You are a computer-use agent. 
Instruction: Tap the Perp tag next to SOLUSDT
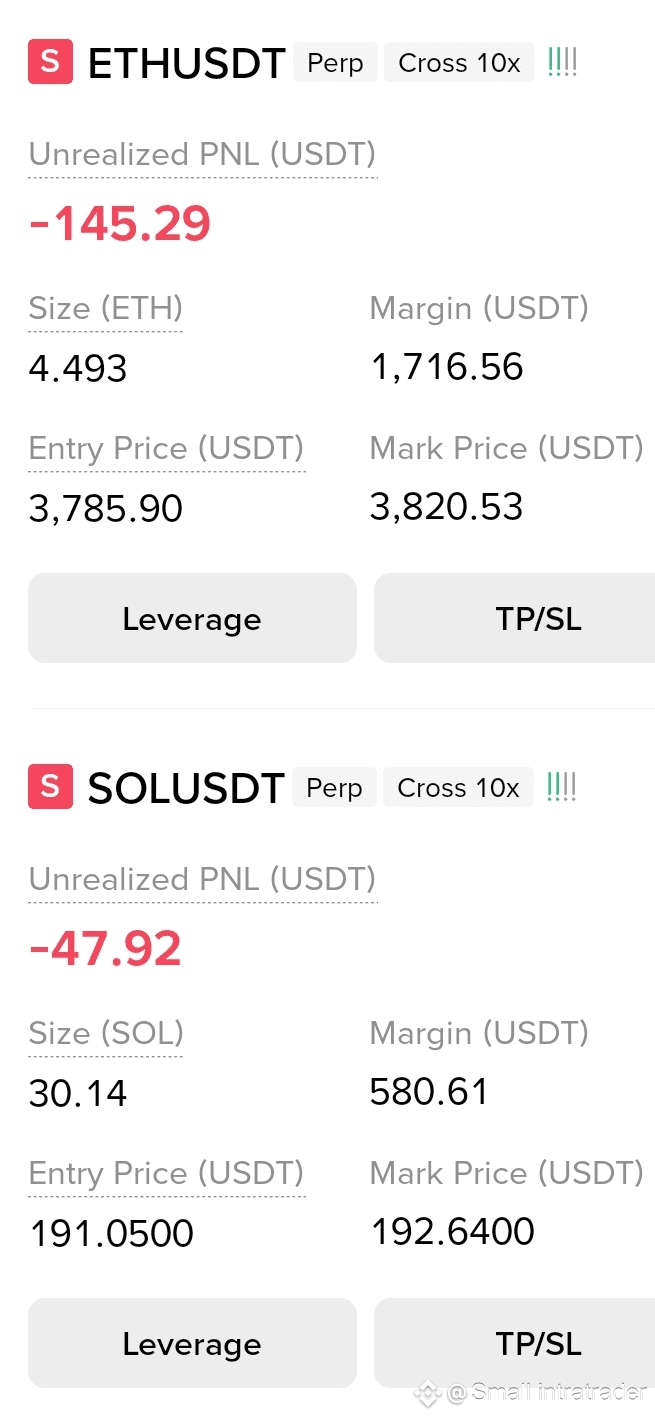tap(334, 788)
